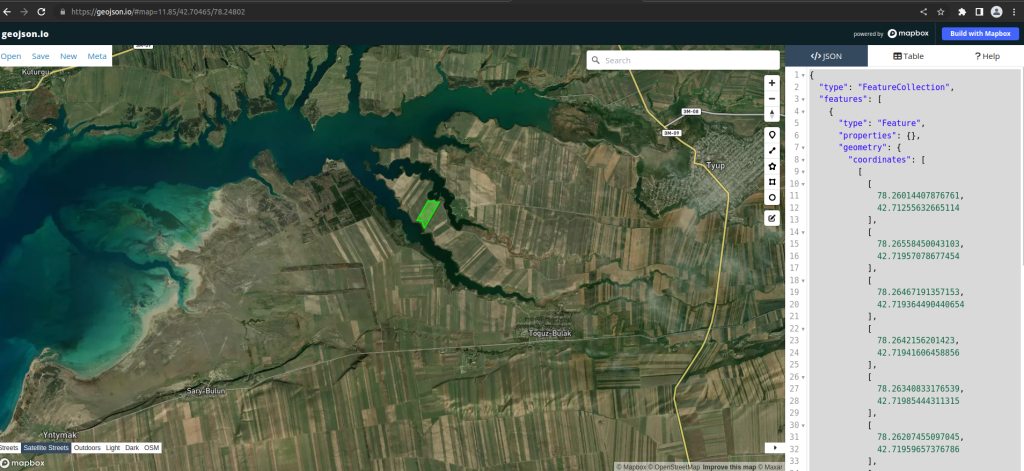Switch basemap to Dark
The image size is (1024, 471).
tap(132, 447)
